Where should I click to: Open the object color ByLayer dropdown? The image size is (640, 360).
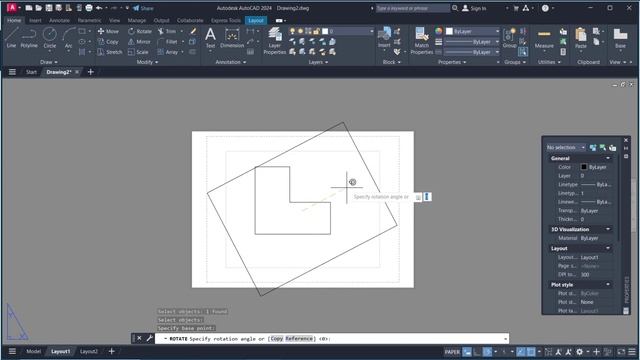coord(472,31)
